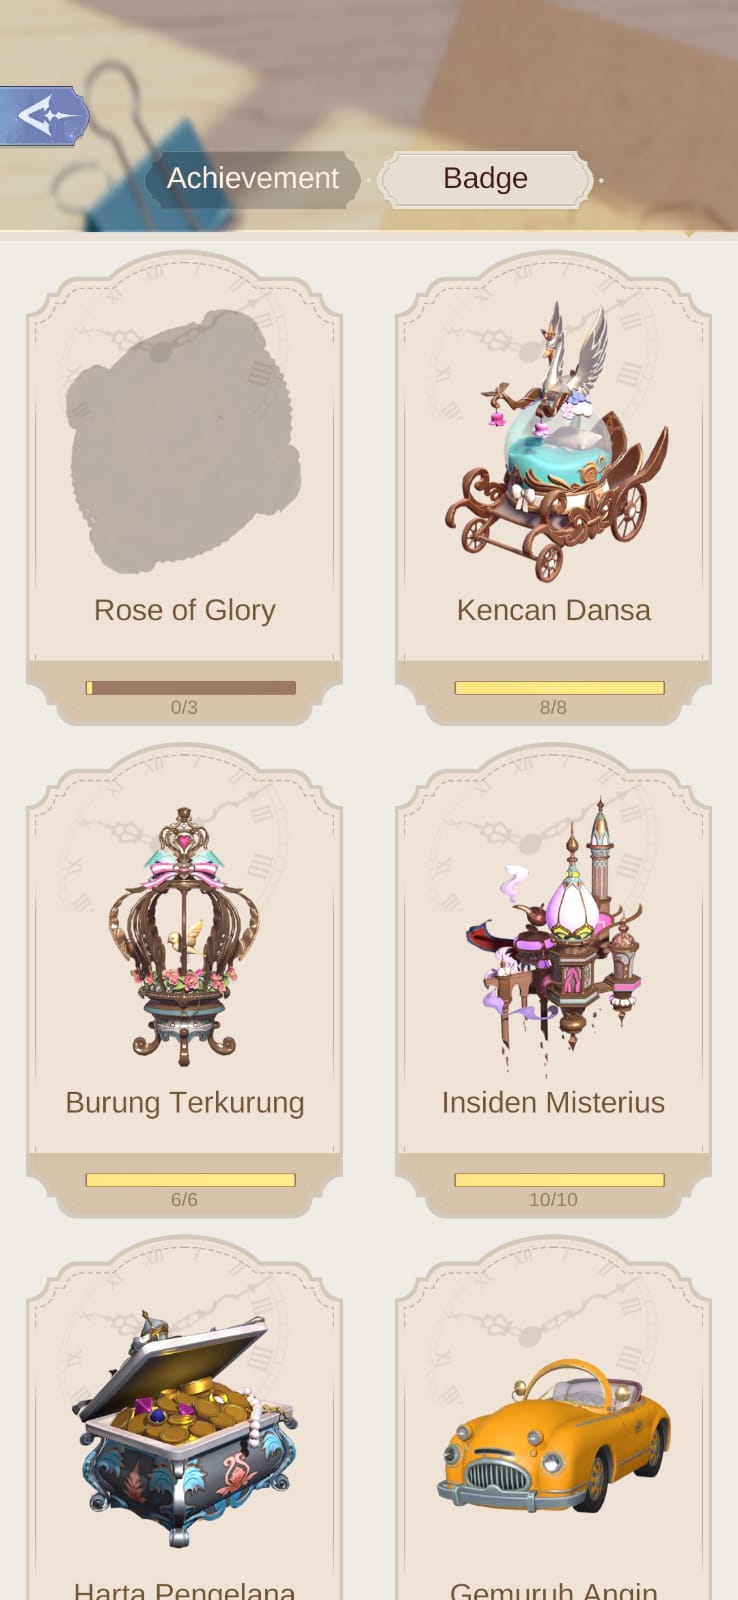The image size is (738, 1600).
Task: Click Burung Terkurung 6/6 progress bar
Action: click(190, 1180)
